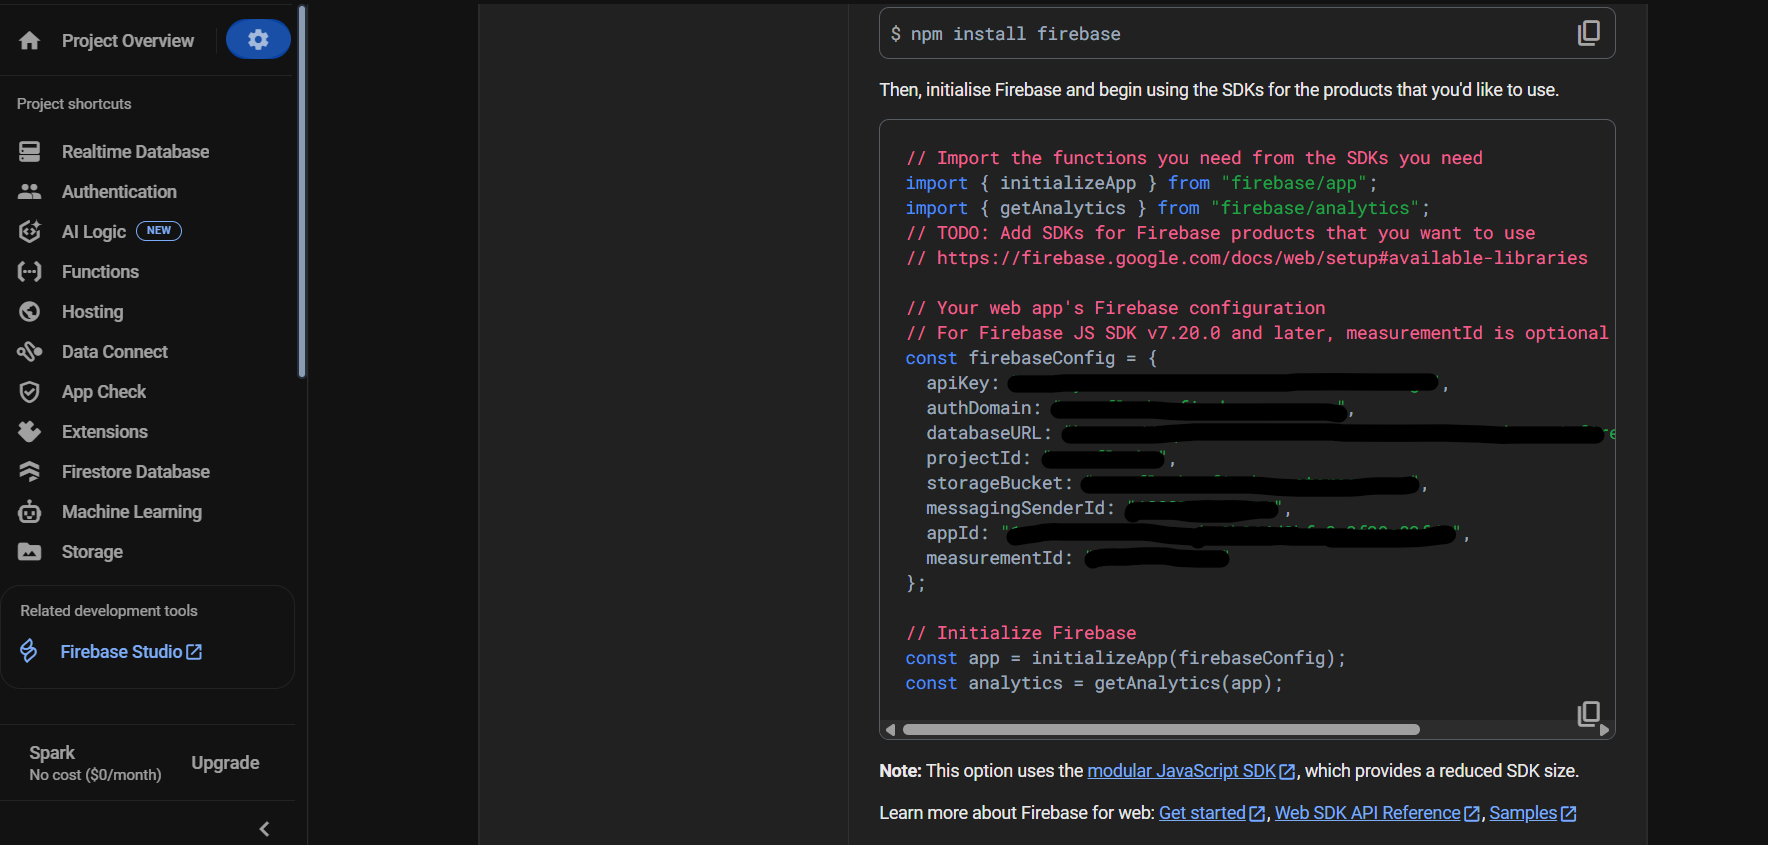Click the 'initializeApp(firebaseConfig)' line
1768x845 pixels.
1126,658
